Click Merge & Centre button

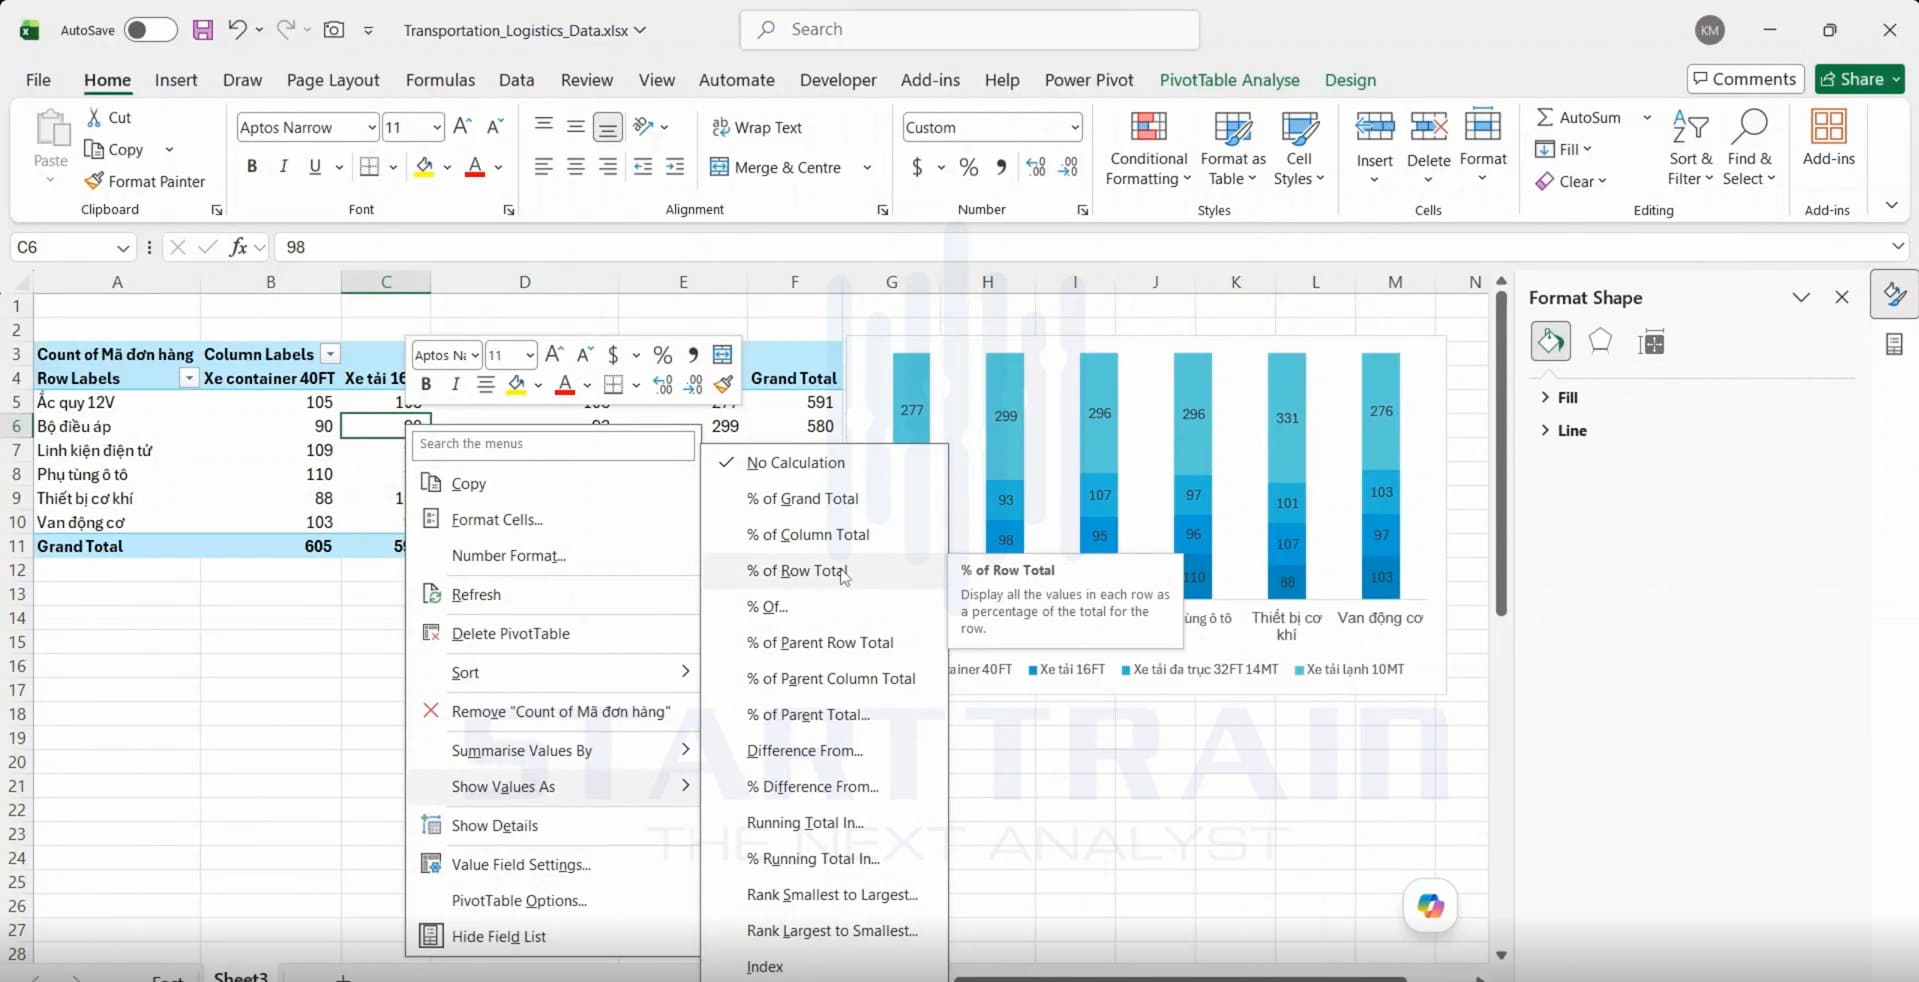(x=776, y=167)
